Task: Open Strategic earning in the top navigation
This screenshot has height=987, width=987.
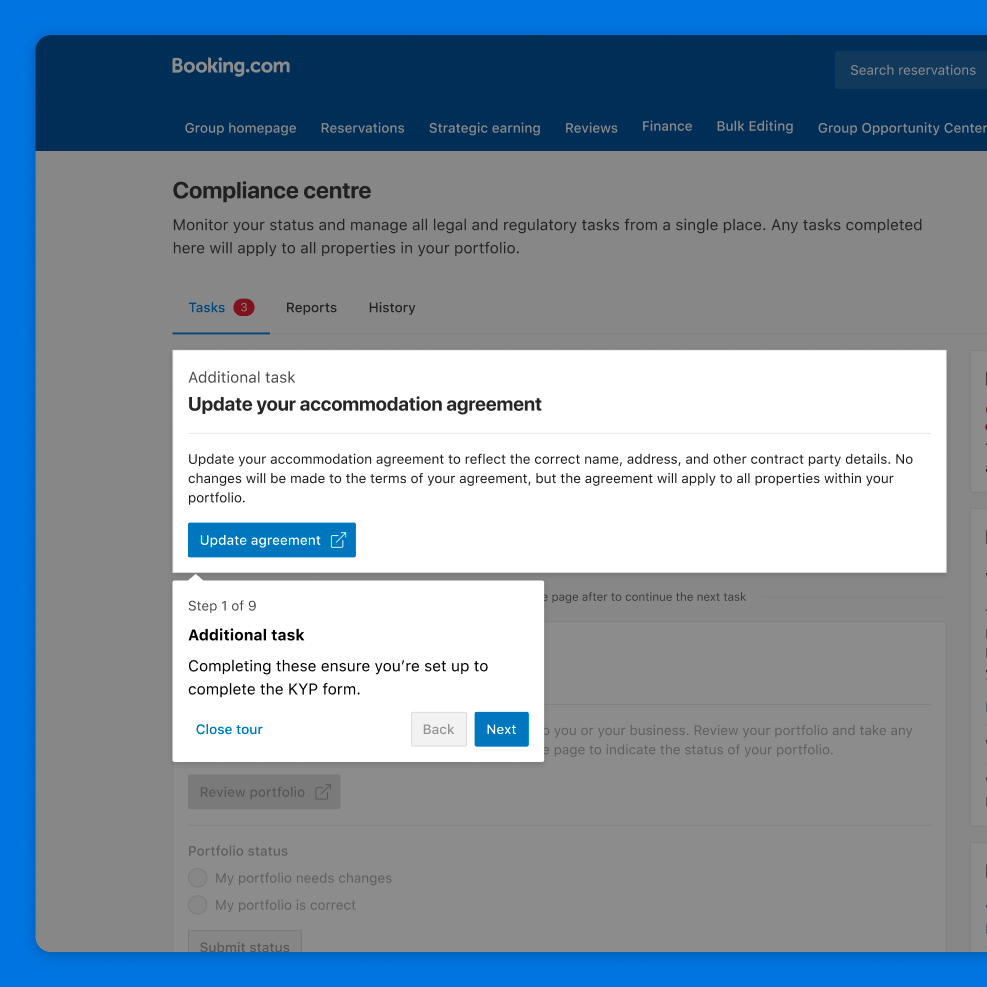Action: 484,128
